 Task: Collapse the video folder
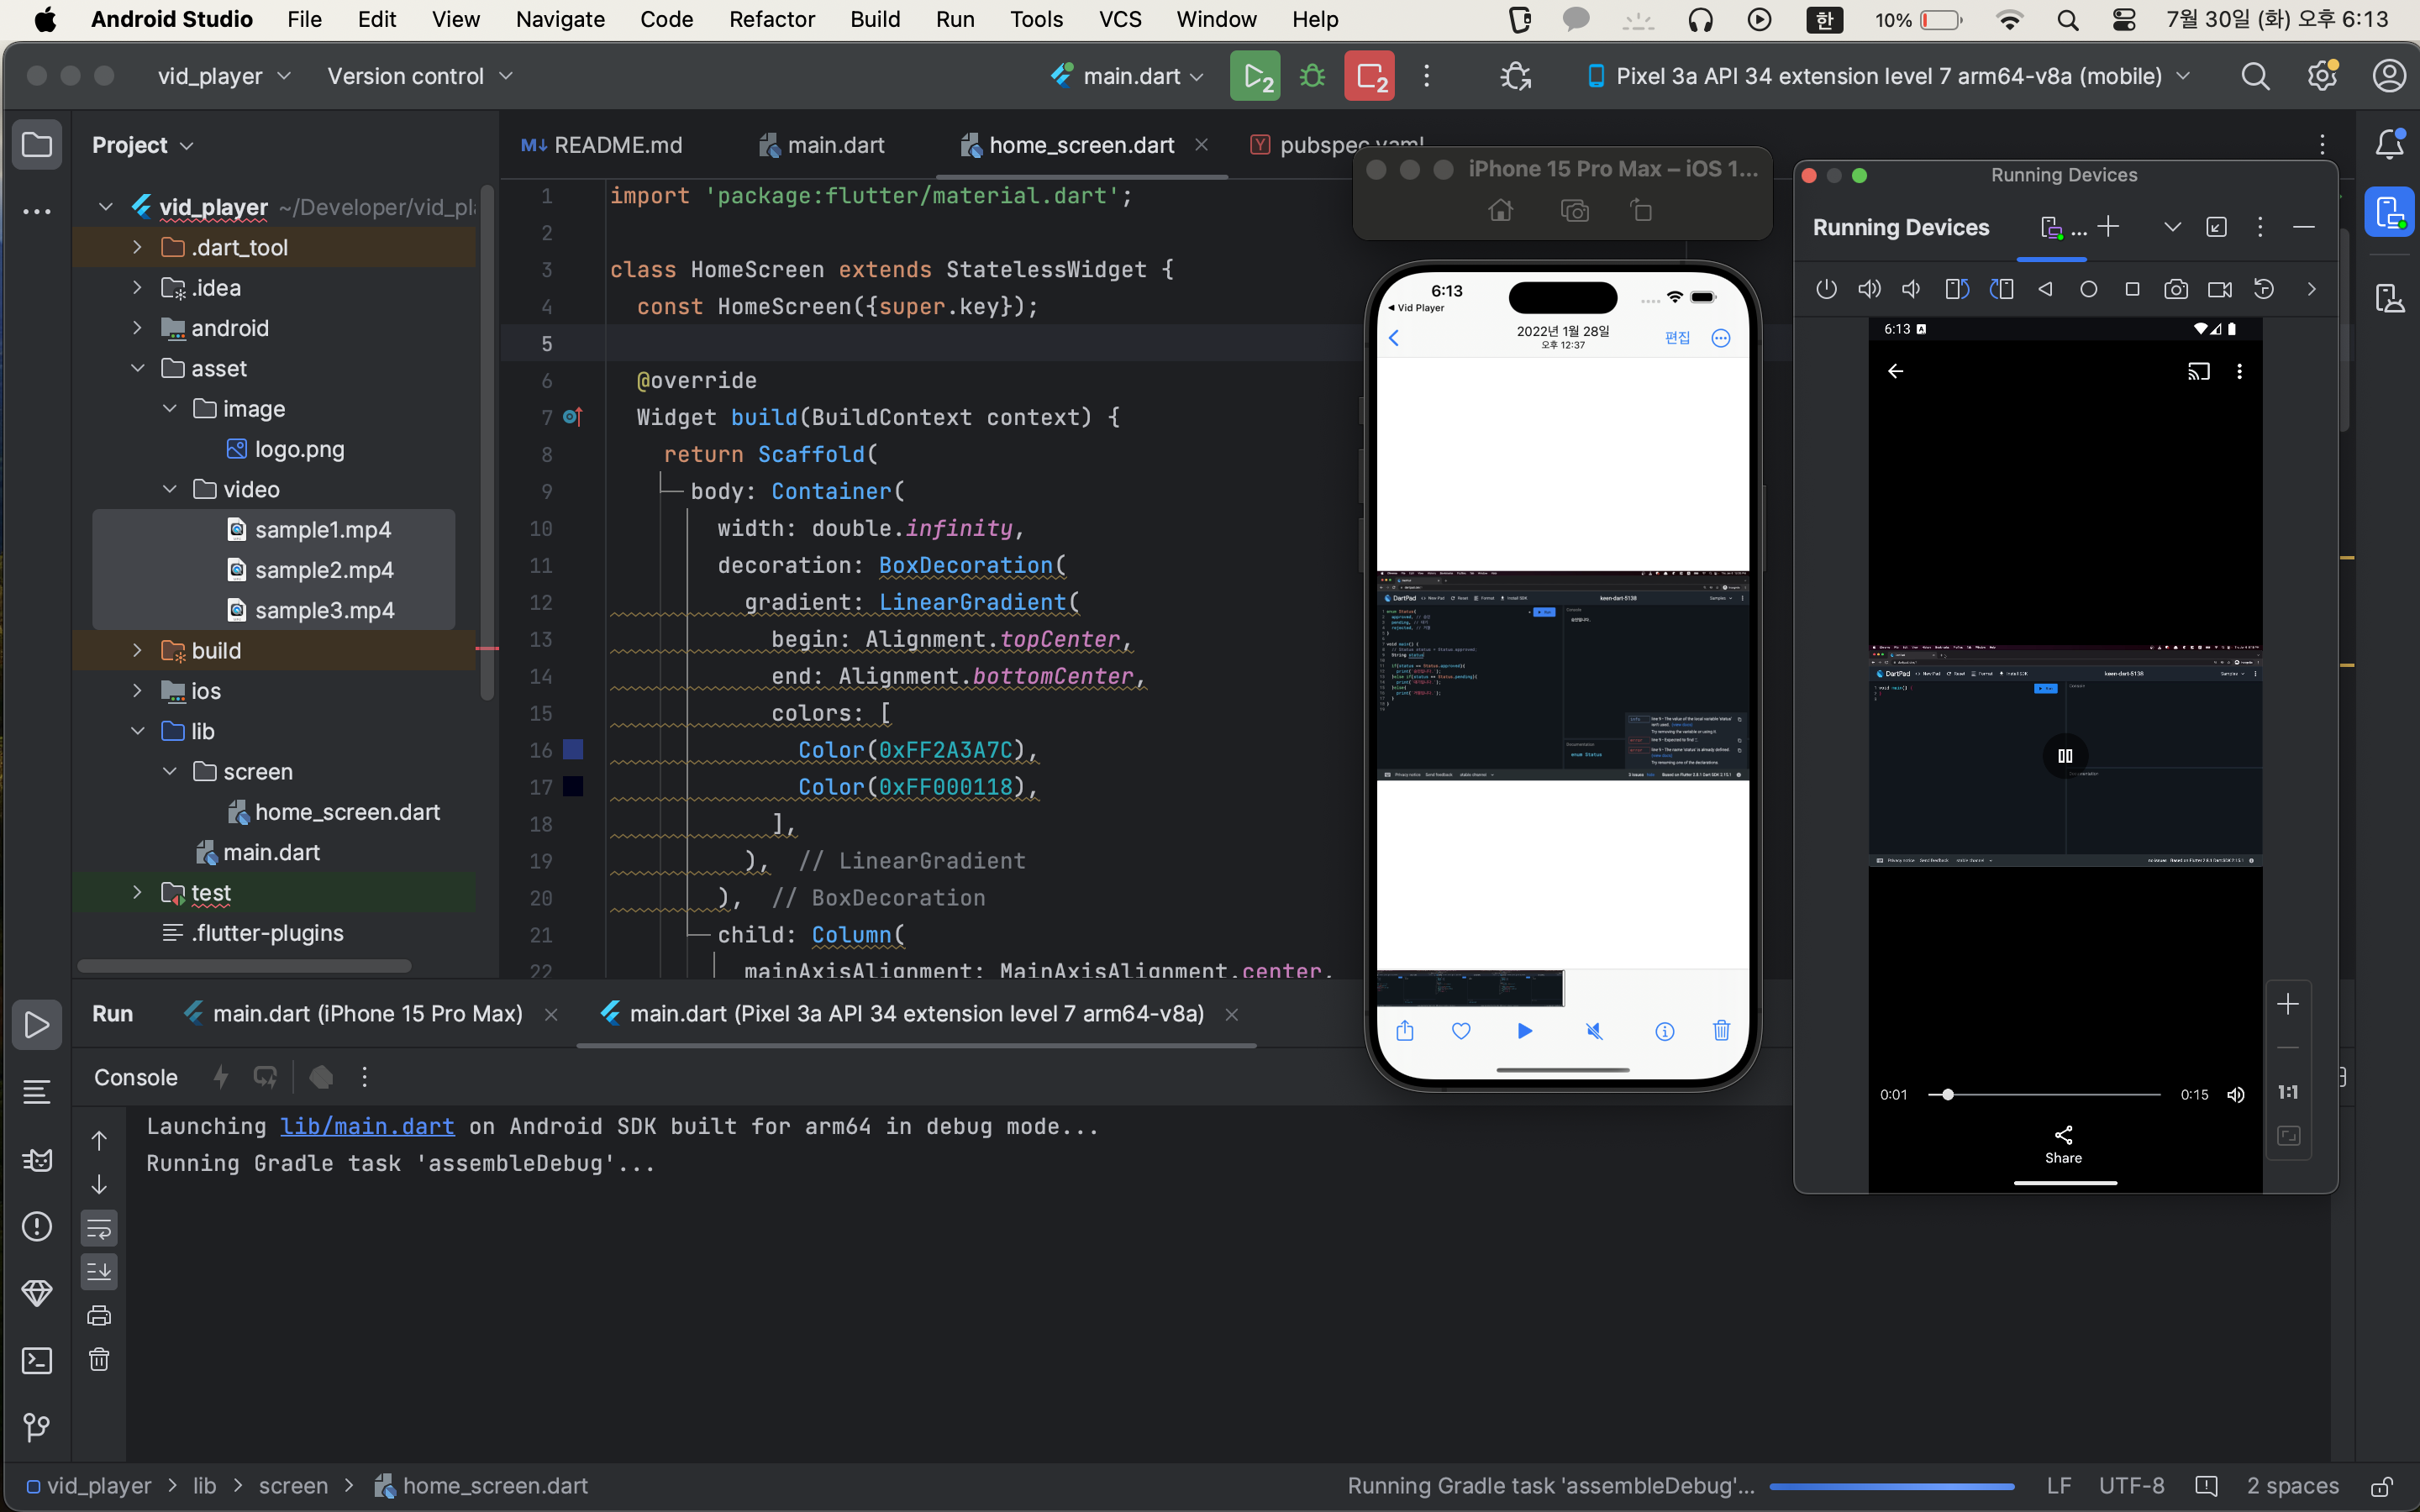tap(169, 489)
